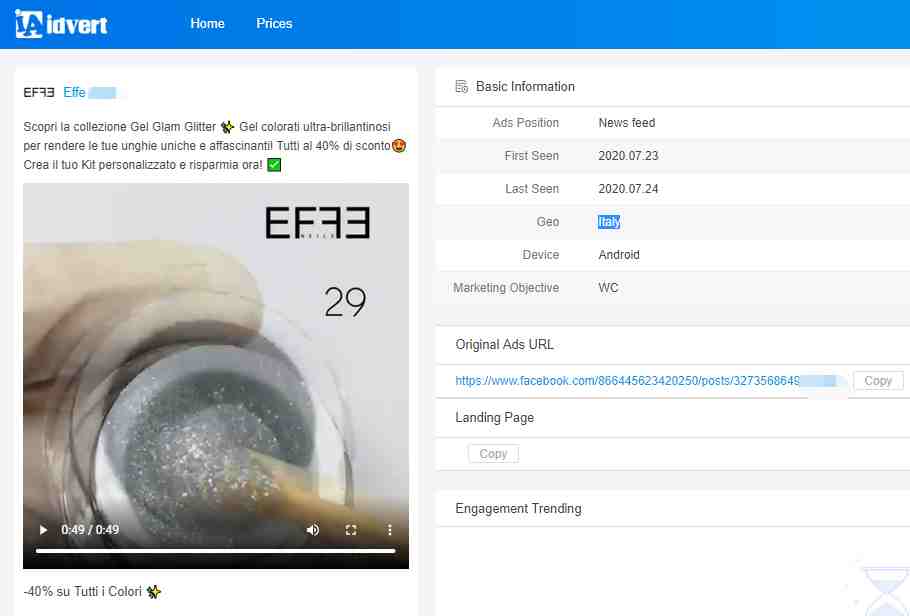Copy the Landing Page link
Screen dimensions: 910x616
tap(493, 454)
